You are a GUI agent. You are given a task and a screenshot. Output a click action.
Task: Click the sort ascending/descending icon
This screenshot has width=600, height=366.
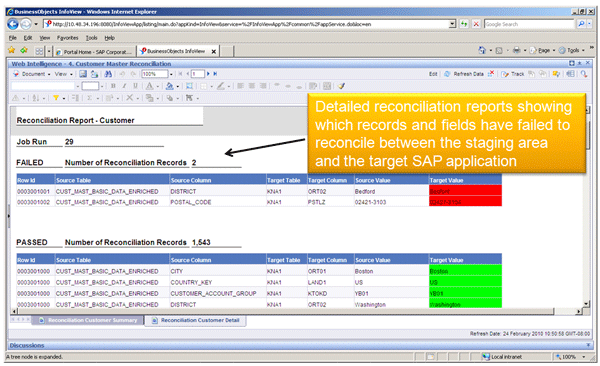[36, 98]
